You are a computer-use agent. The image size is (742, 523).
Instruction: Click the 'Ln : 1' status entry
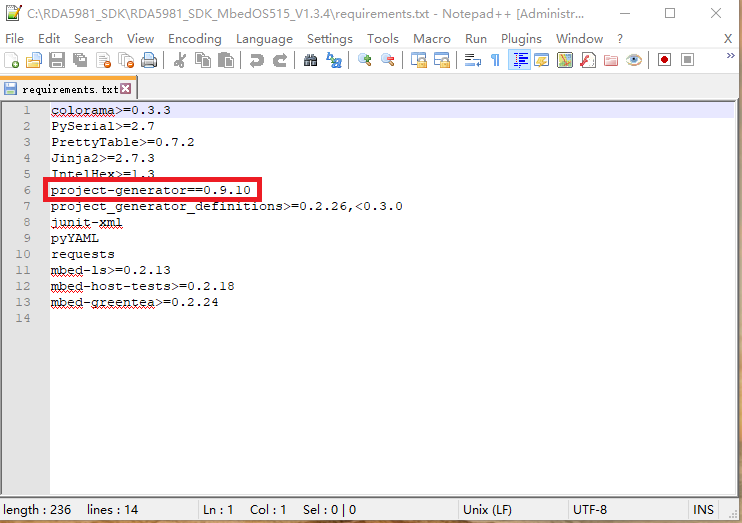click(218, 510)
